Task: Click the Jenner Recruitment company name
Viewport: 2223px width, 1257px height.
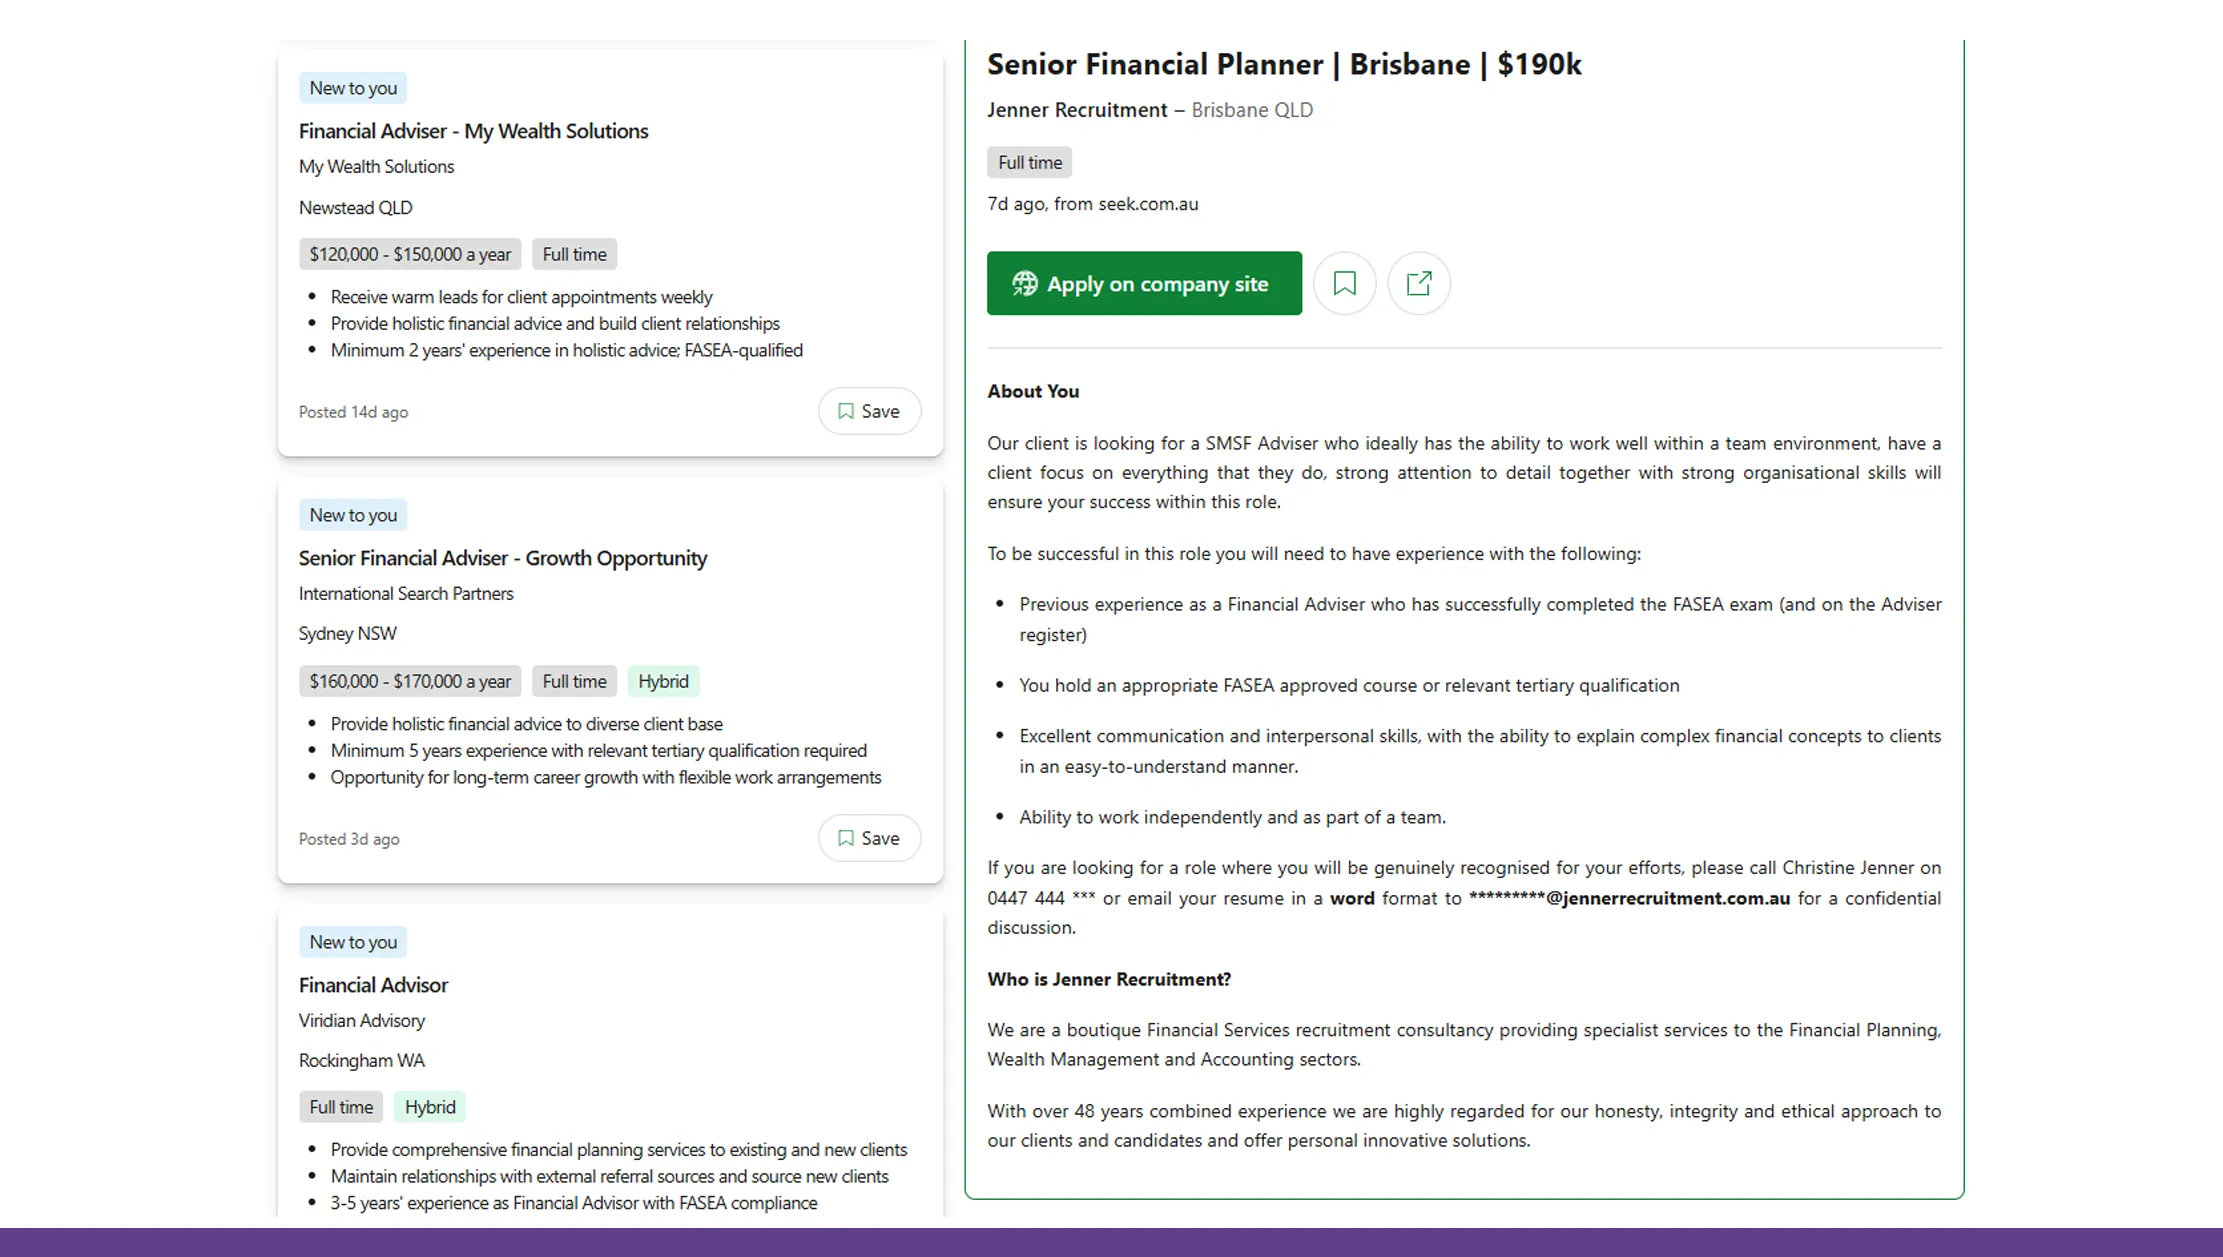Action: point(1077,110)
